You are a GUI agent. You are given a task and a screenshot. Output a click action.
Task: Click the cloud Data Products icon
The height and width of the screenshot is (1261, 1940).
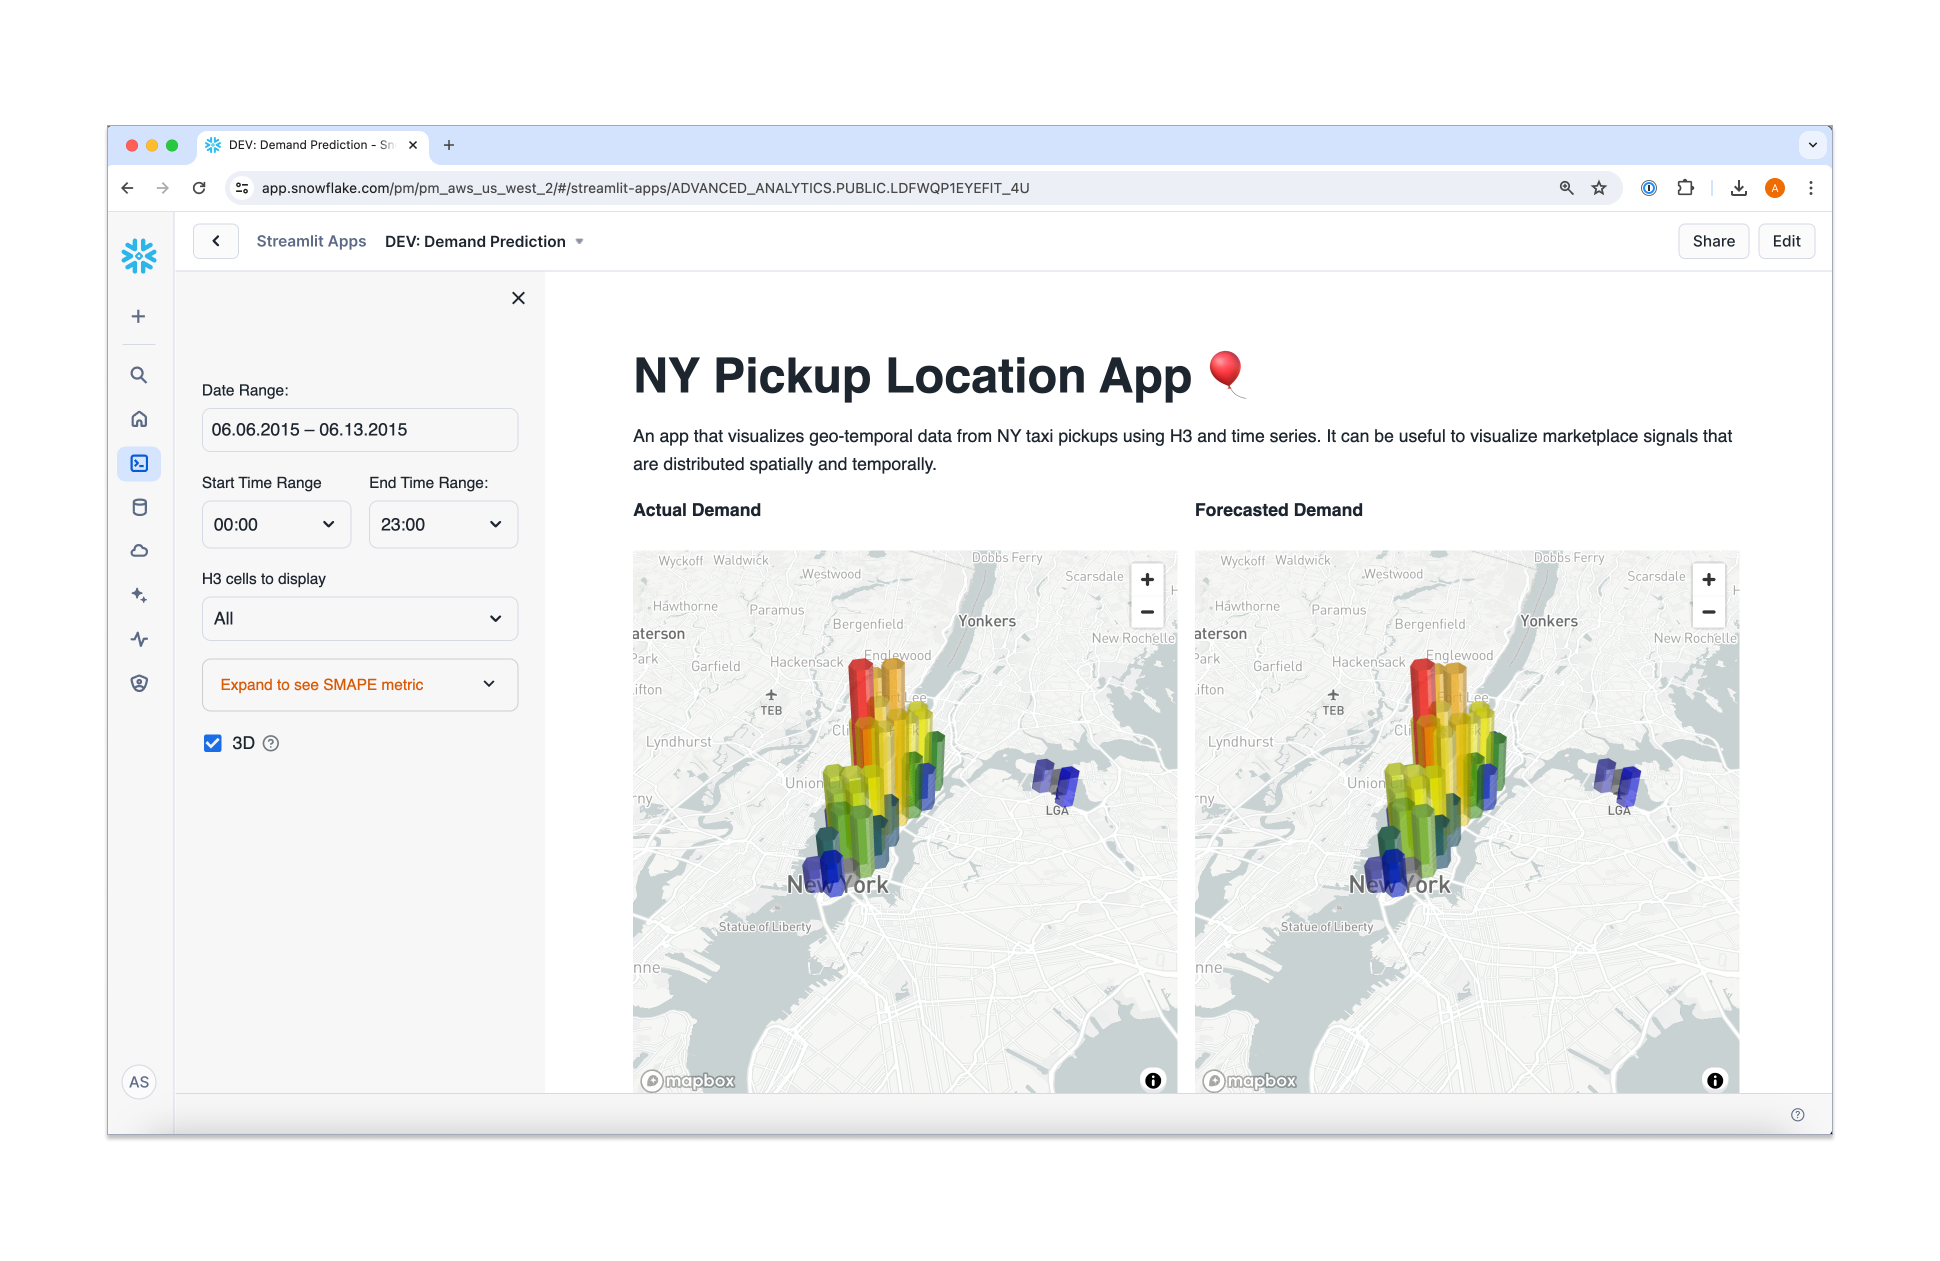[139, 551]
